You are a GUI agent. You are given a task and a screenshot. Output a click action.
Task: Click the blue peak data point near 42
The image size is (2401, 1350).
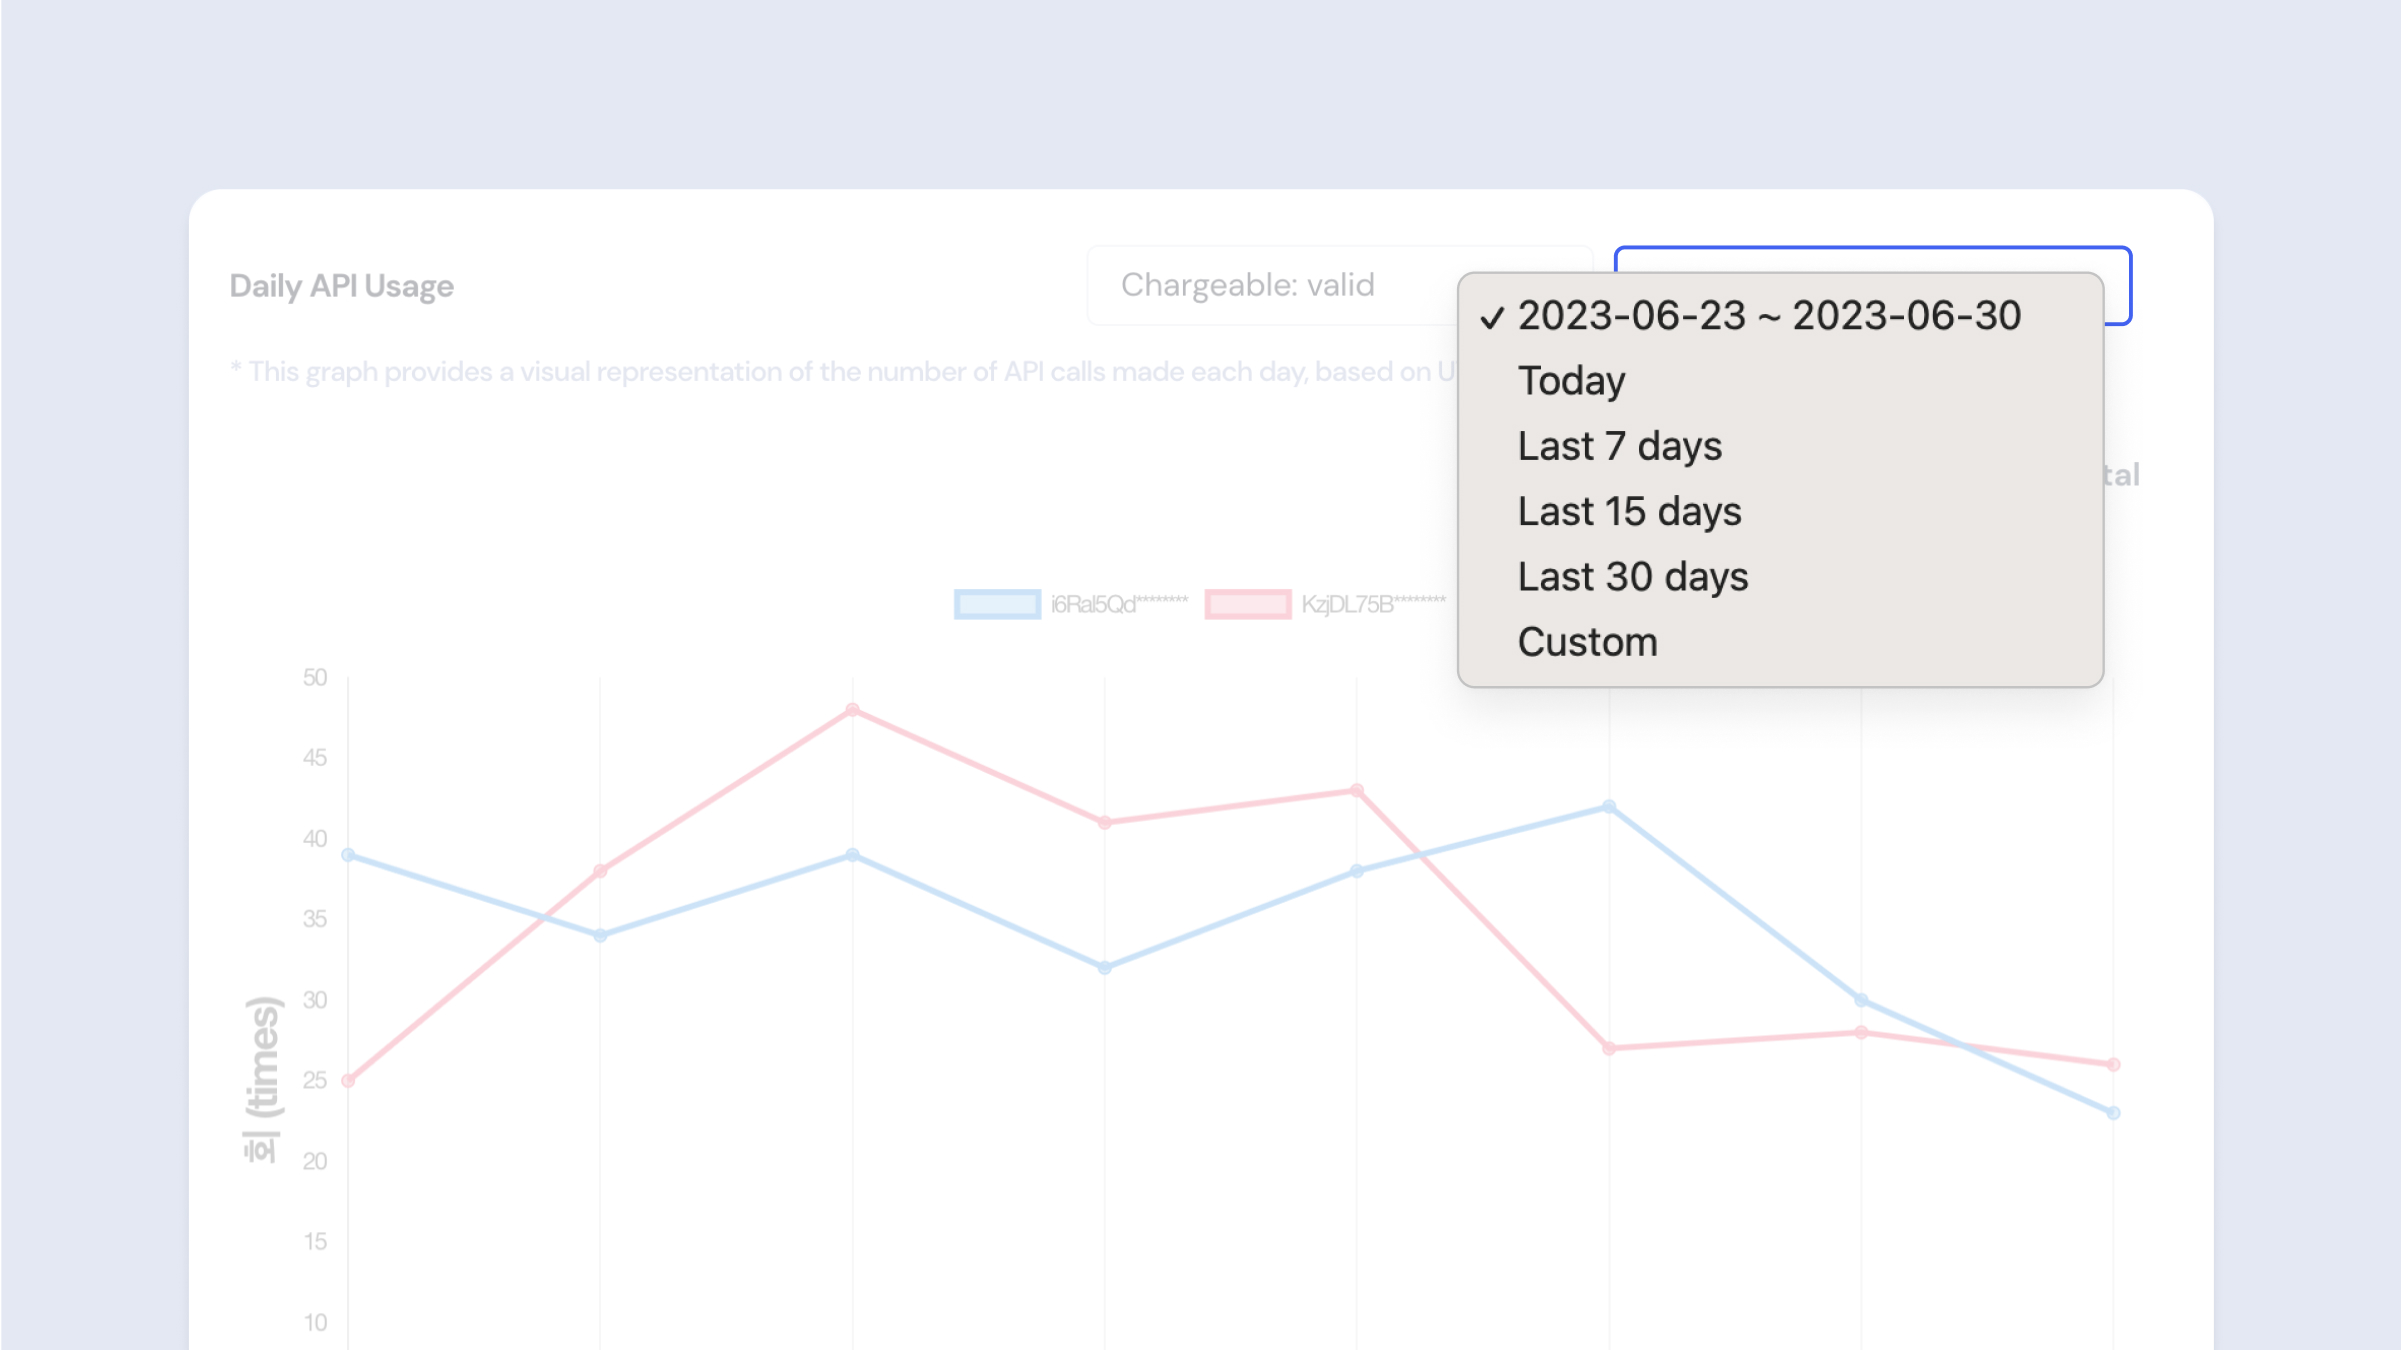tap(1609, 807)
